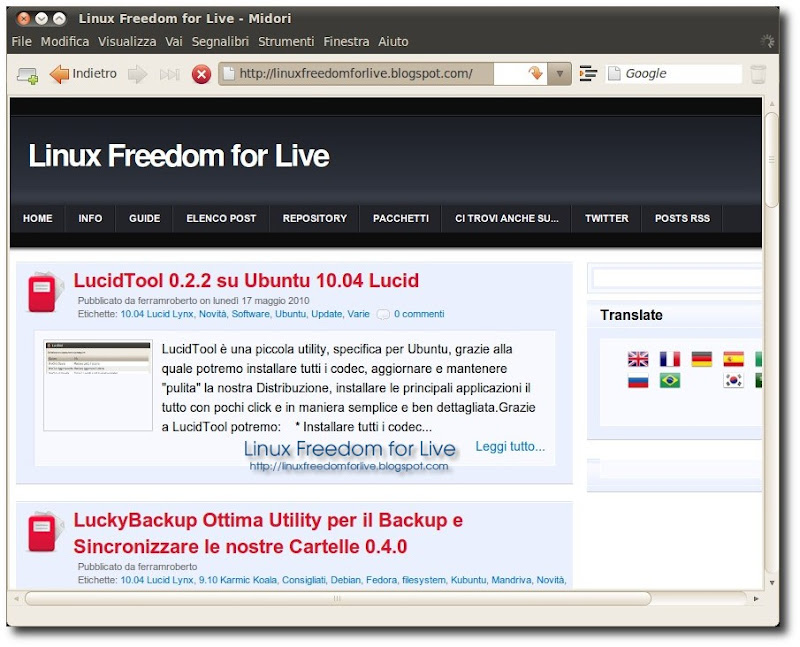The width and height of the screenshot is (800, 647).
Task: Click the sidebar blog search box
Action: click(677, 279)
